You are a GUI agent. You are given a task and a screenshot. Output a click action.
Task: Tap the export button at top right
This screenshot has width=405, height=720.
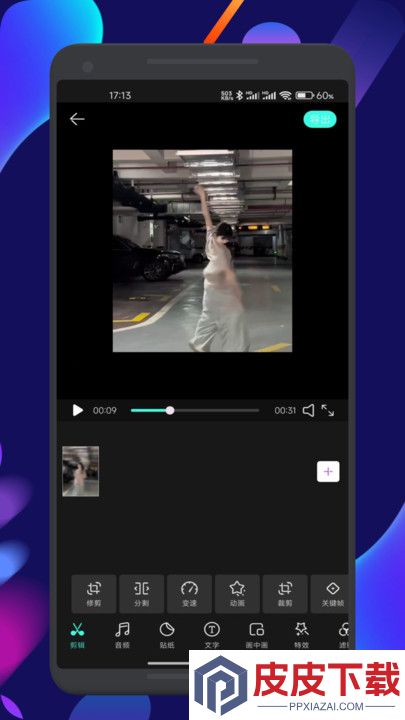coord(320,119)
